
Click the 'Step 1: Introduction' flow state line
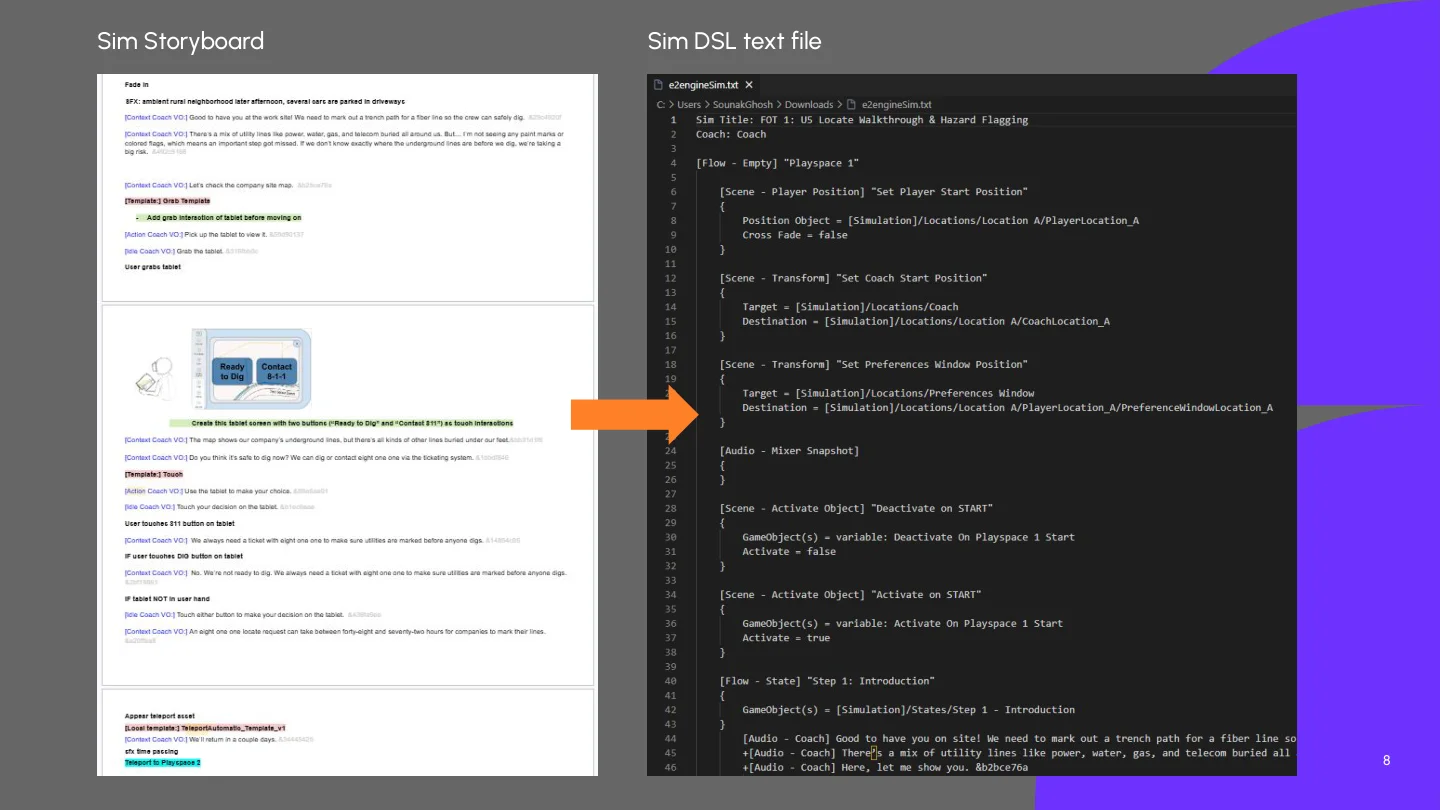coord(827,681)
